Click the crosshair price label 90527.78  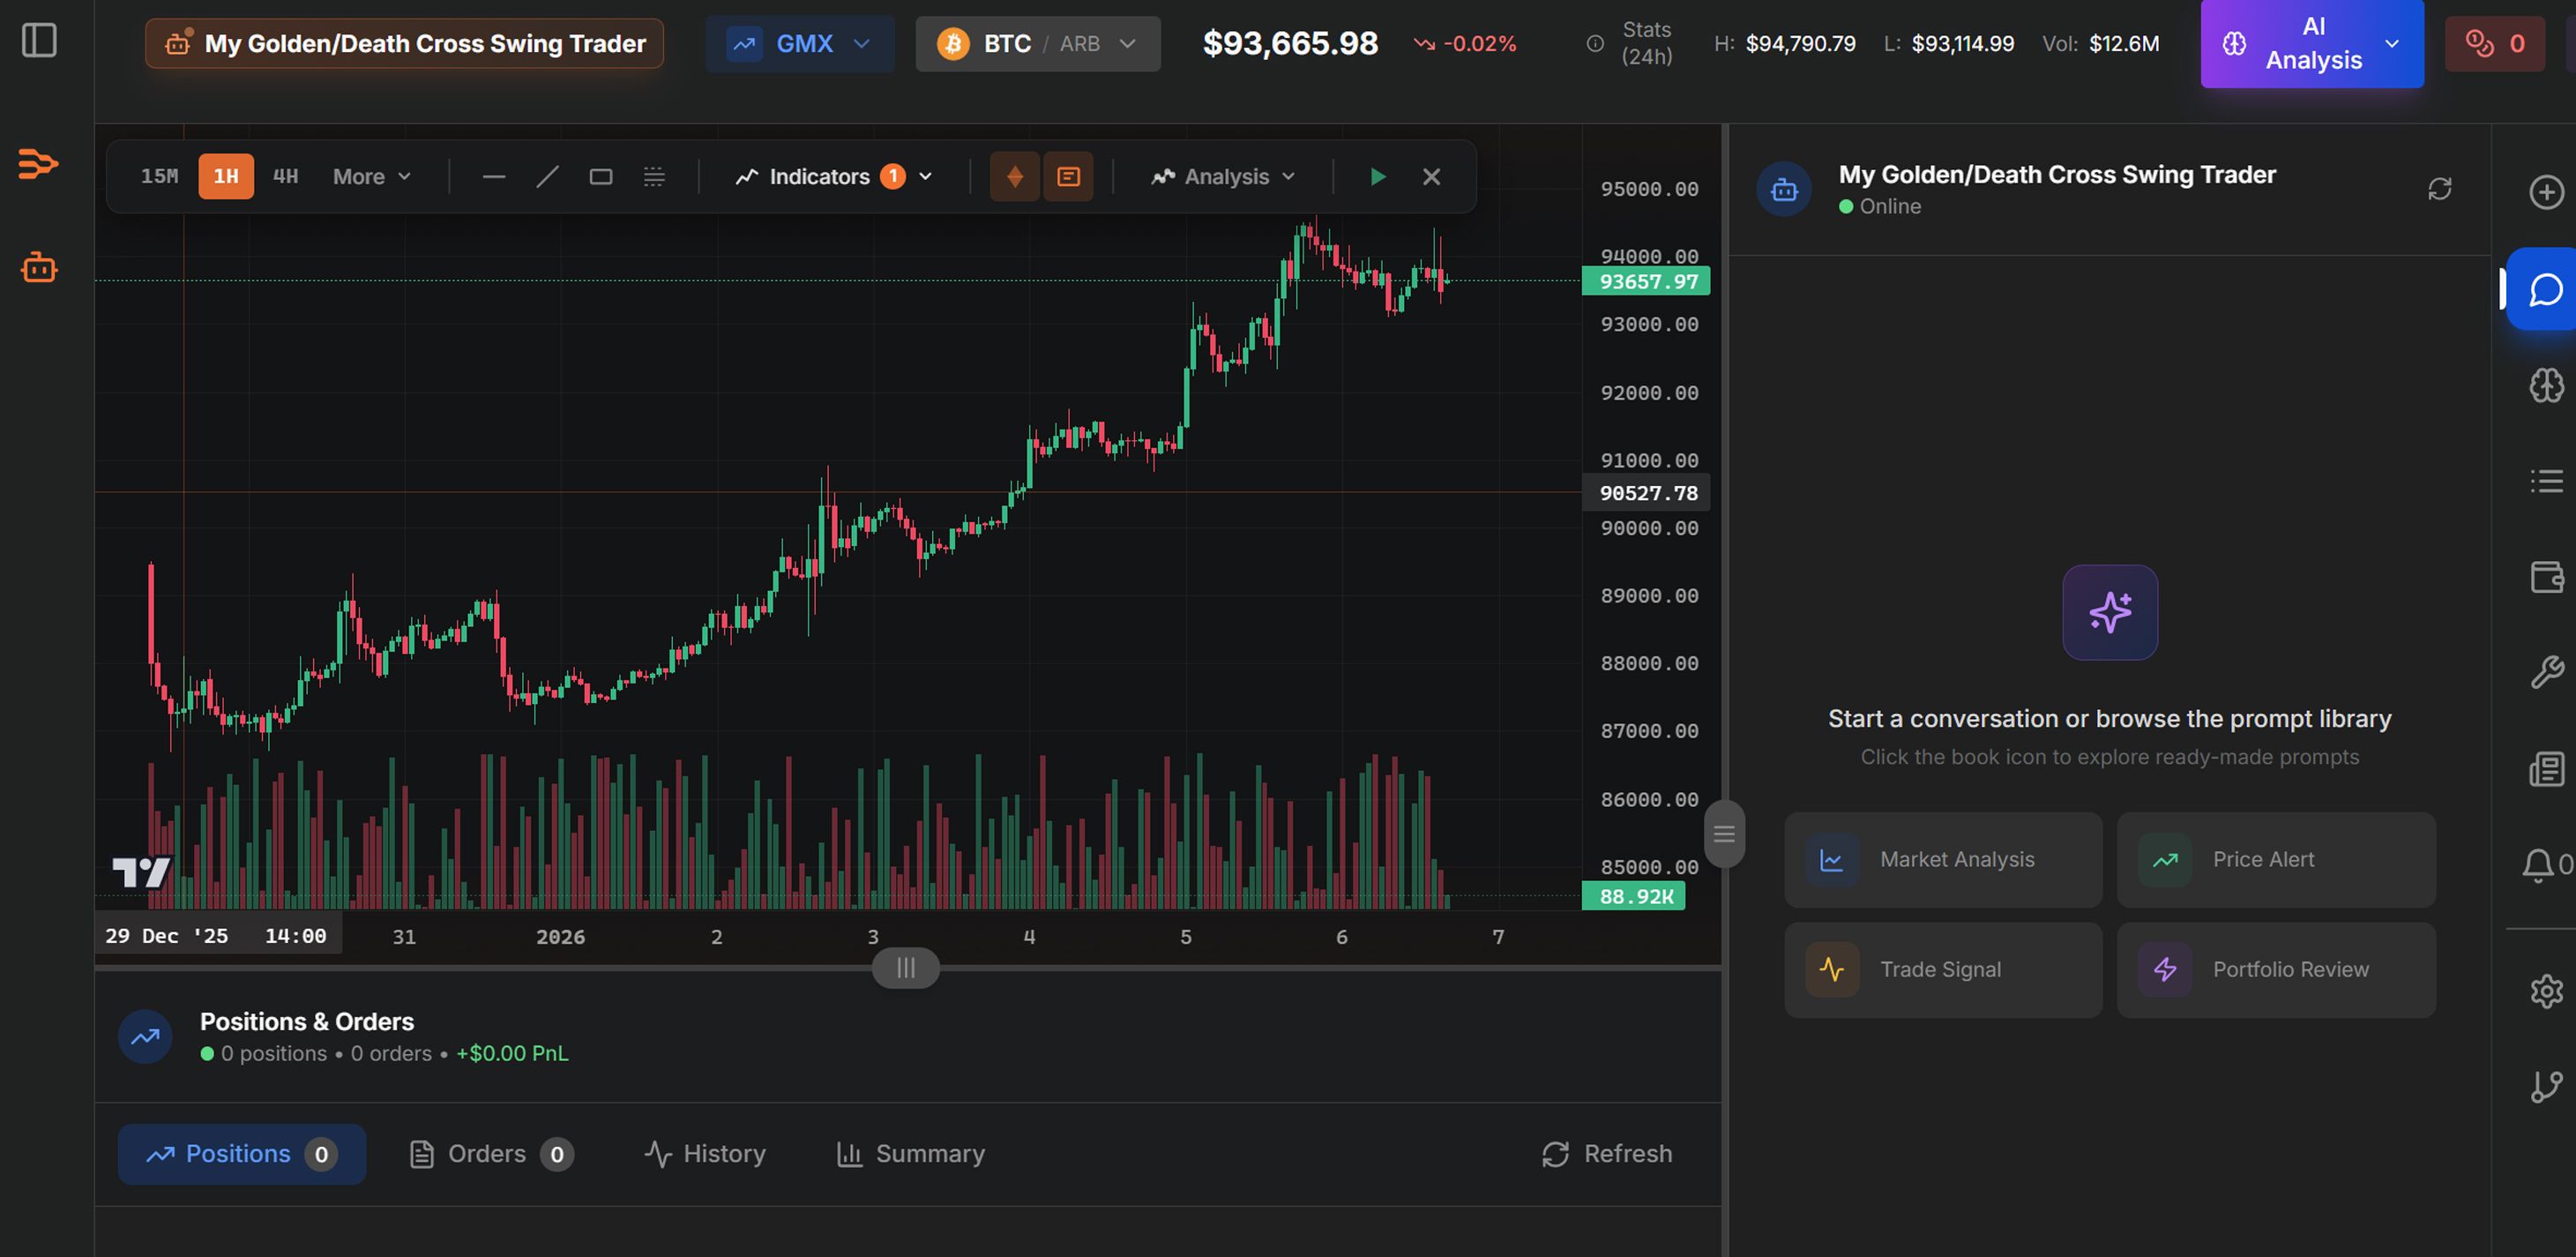[1646, 493]
